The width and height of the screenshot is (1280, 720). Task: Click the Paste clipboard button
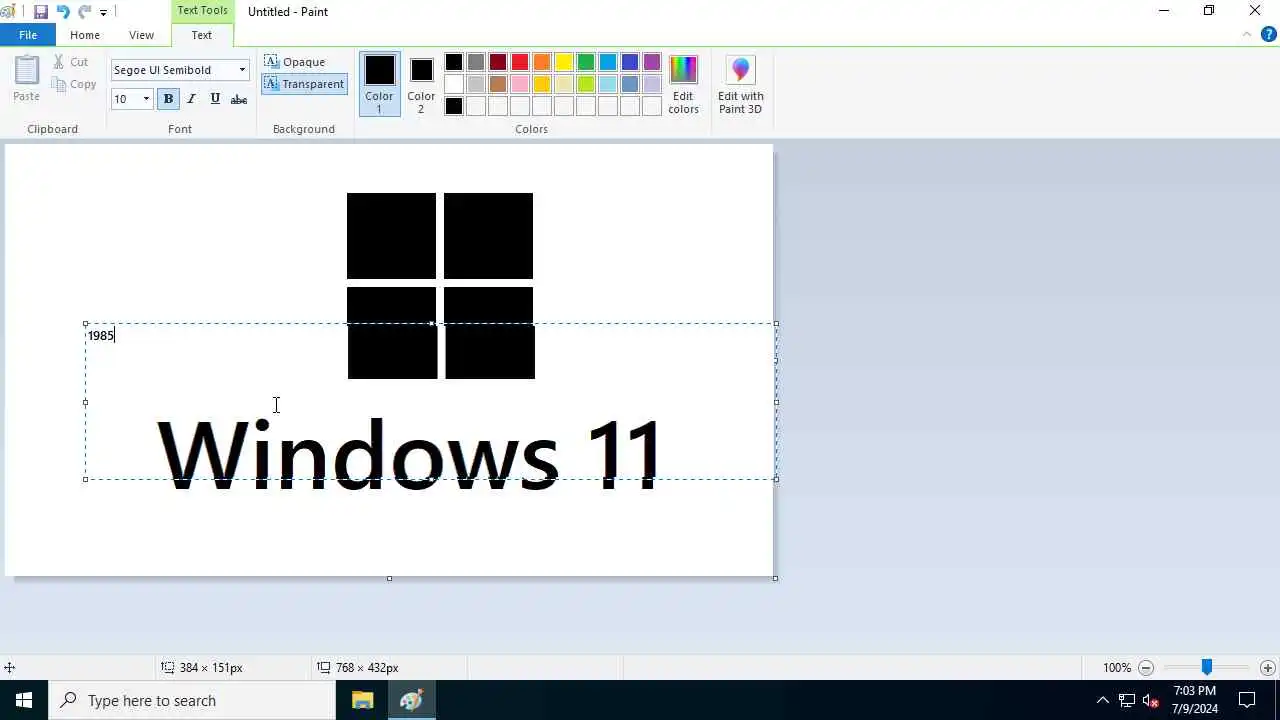click(27, 79)
